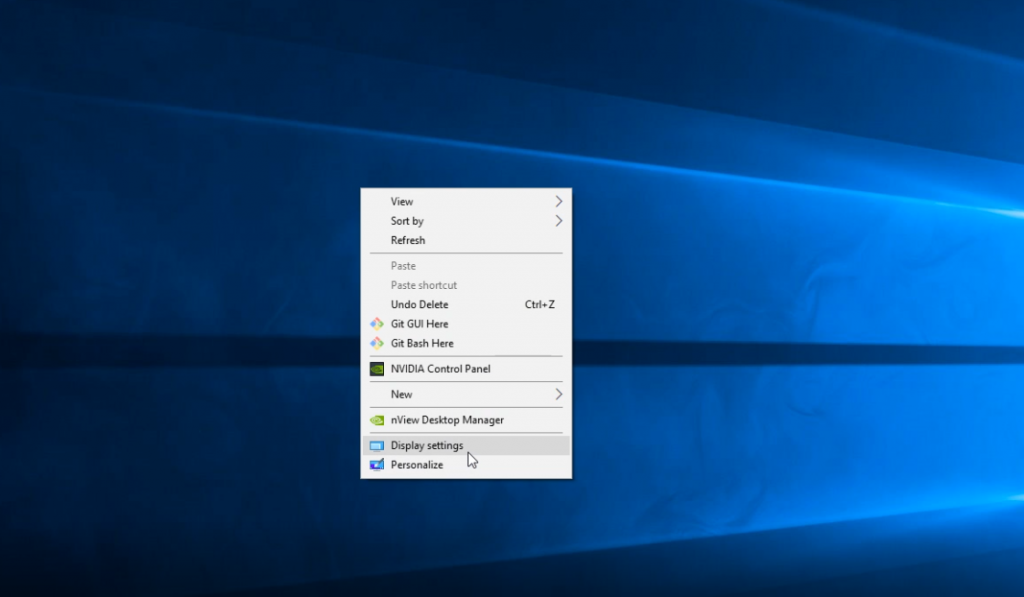Choose Git Bash Here
This screenshot has height=597, width=1024.
tap(466, 343)
